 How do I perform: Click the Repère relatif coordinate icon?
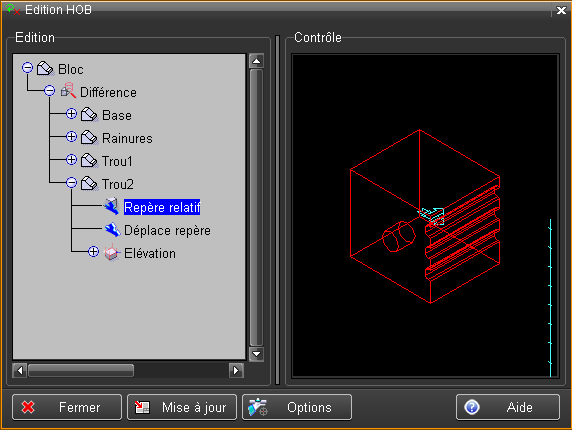(112, 206)
